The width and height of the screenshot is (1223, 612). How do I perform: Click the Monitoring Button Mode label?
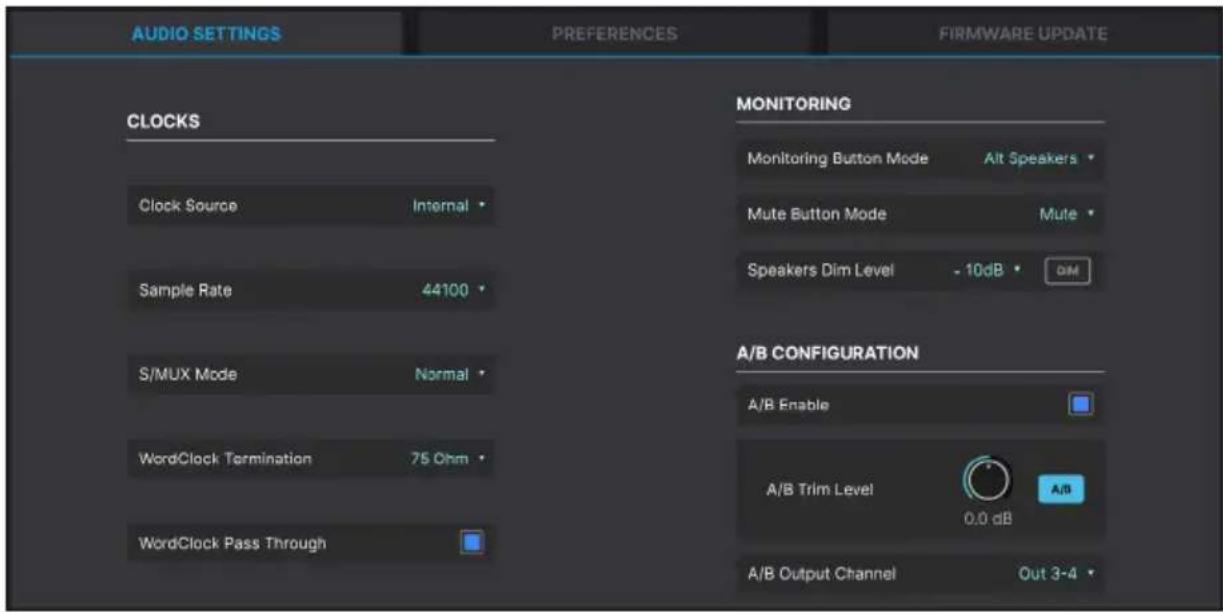click(838, 159)
